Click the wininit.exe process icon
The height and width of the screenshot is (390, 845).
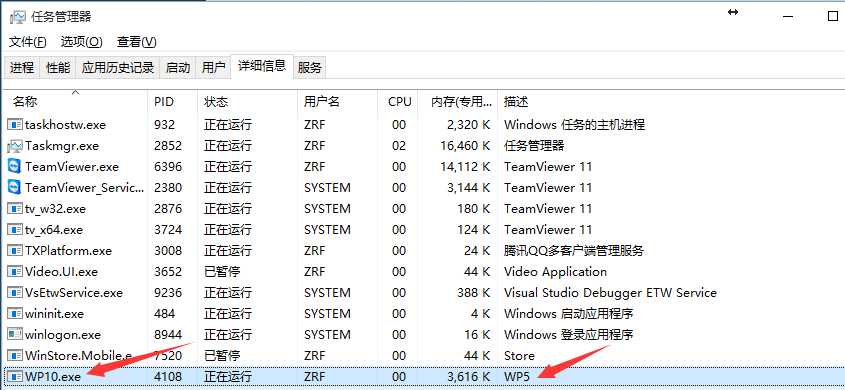point(15,314)
